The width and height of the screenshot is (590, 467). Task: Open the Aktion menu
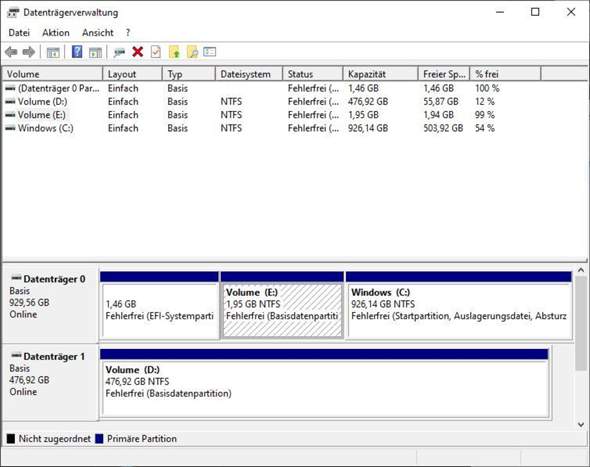coord(56,33)
